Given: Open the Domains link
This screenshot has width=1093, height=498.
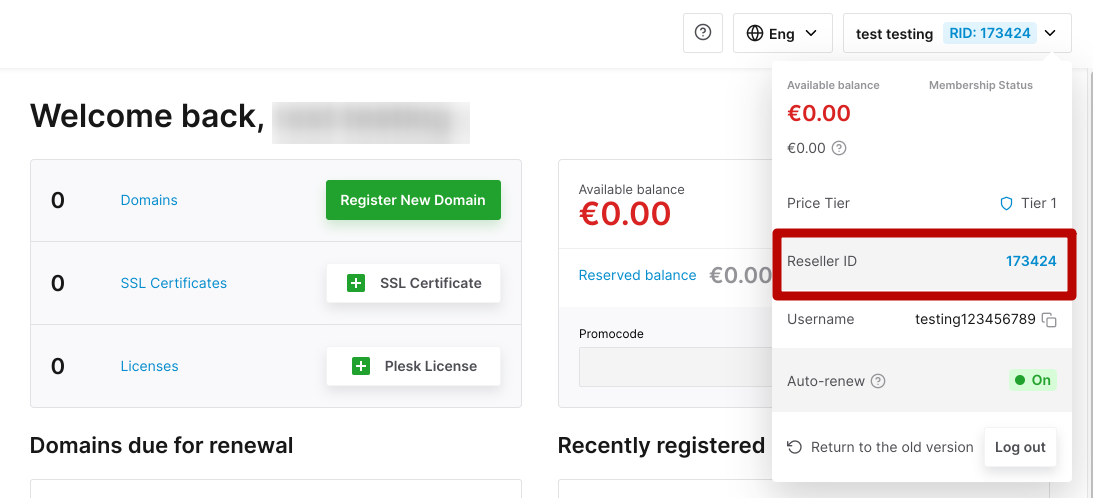Looking at the screenshot, I should click(x=149, y=200).
